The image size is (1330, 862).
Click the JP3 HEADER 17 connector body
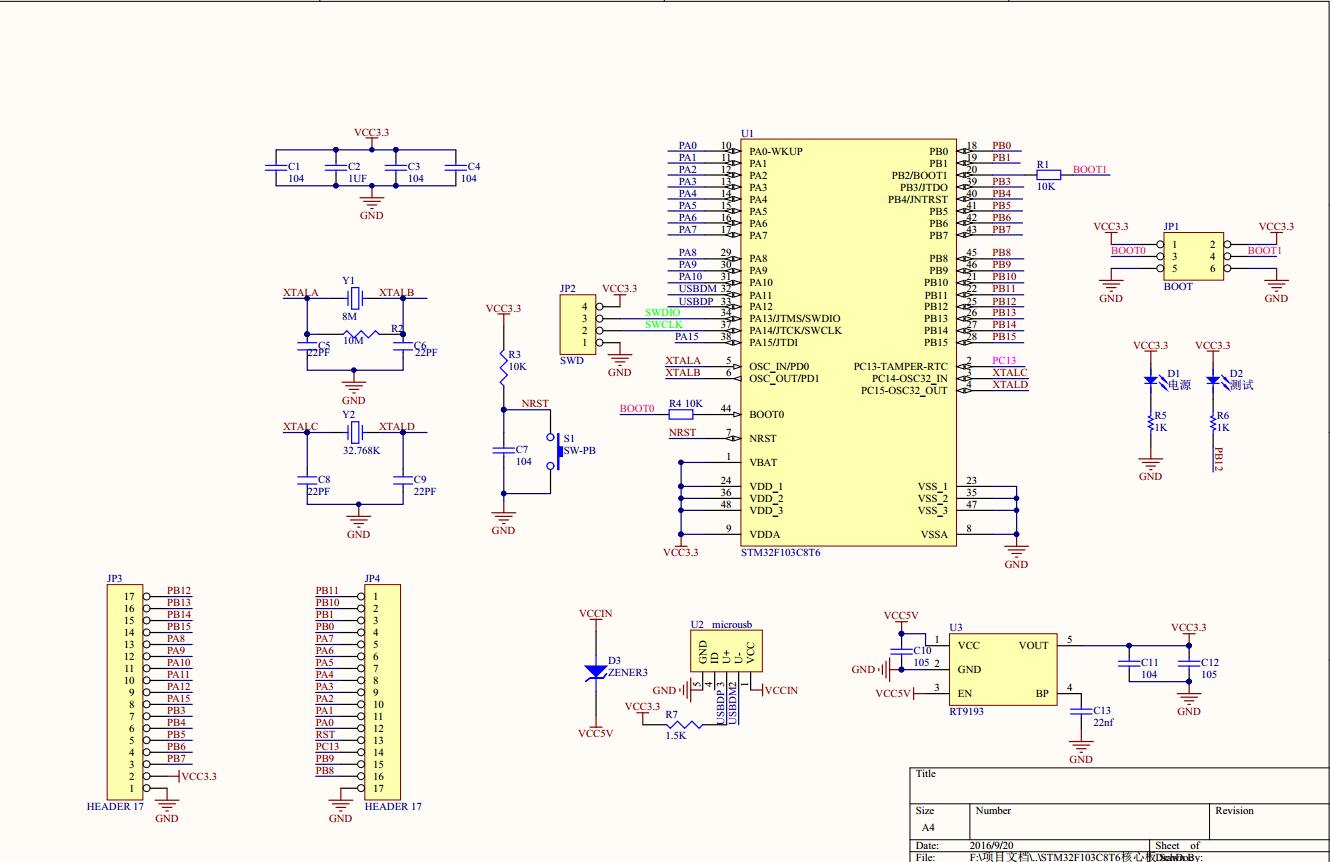pos(124,692)
